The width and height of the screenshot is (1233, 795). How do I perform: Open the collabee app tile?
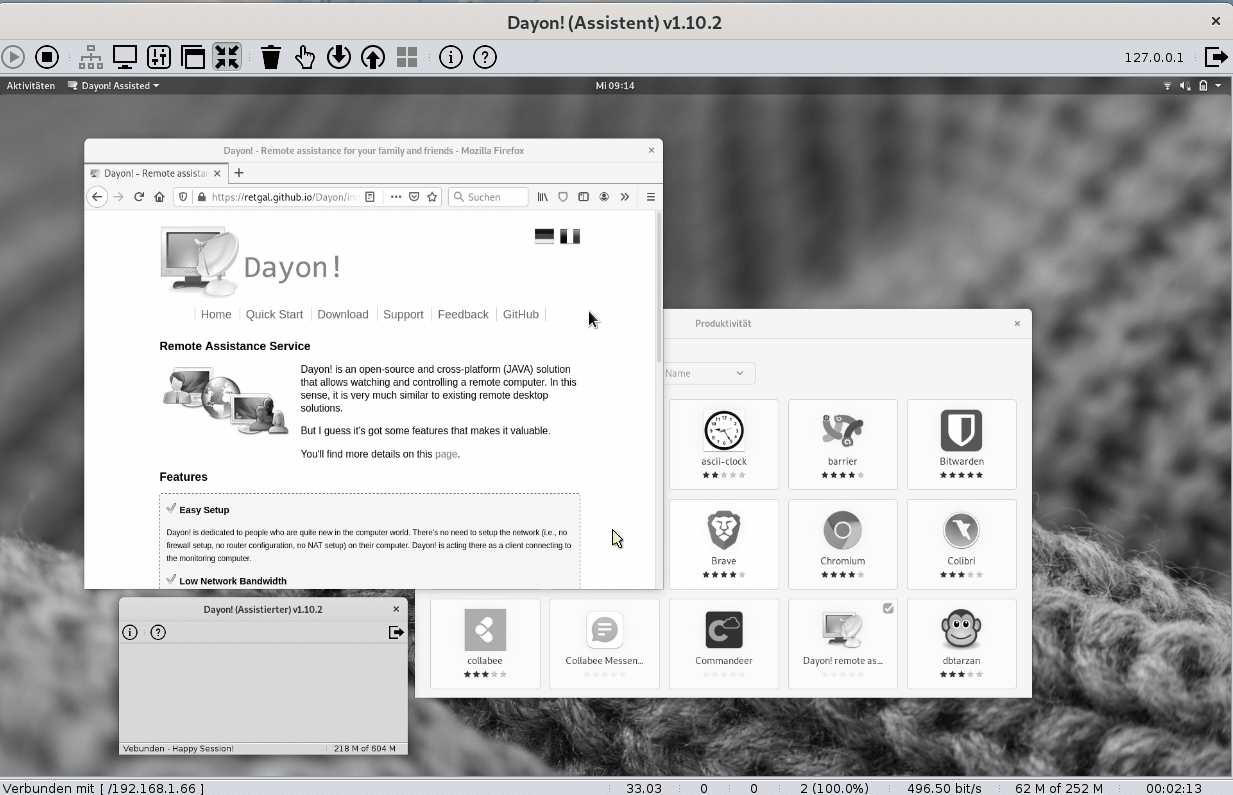(x=485, y=644)
